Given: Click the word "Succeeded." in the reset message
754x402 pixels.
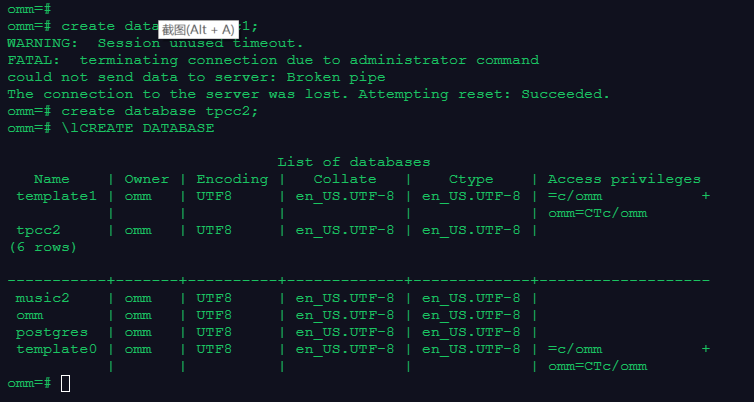Looking at the screenshot, I should 568,94.
